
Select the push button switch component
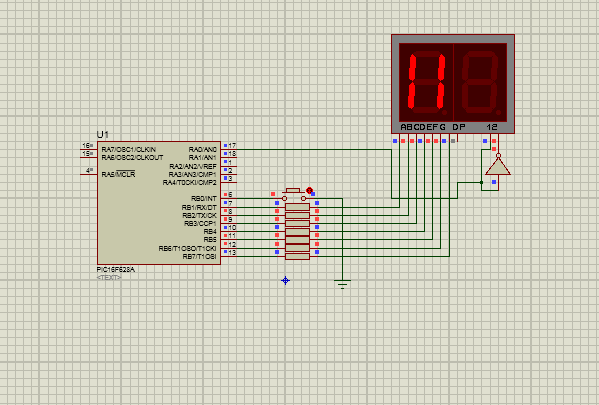(x=293, y=194)
